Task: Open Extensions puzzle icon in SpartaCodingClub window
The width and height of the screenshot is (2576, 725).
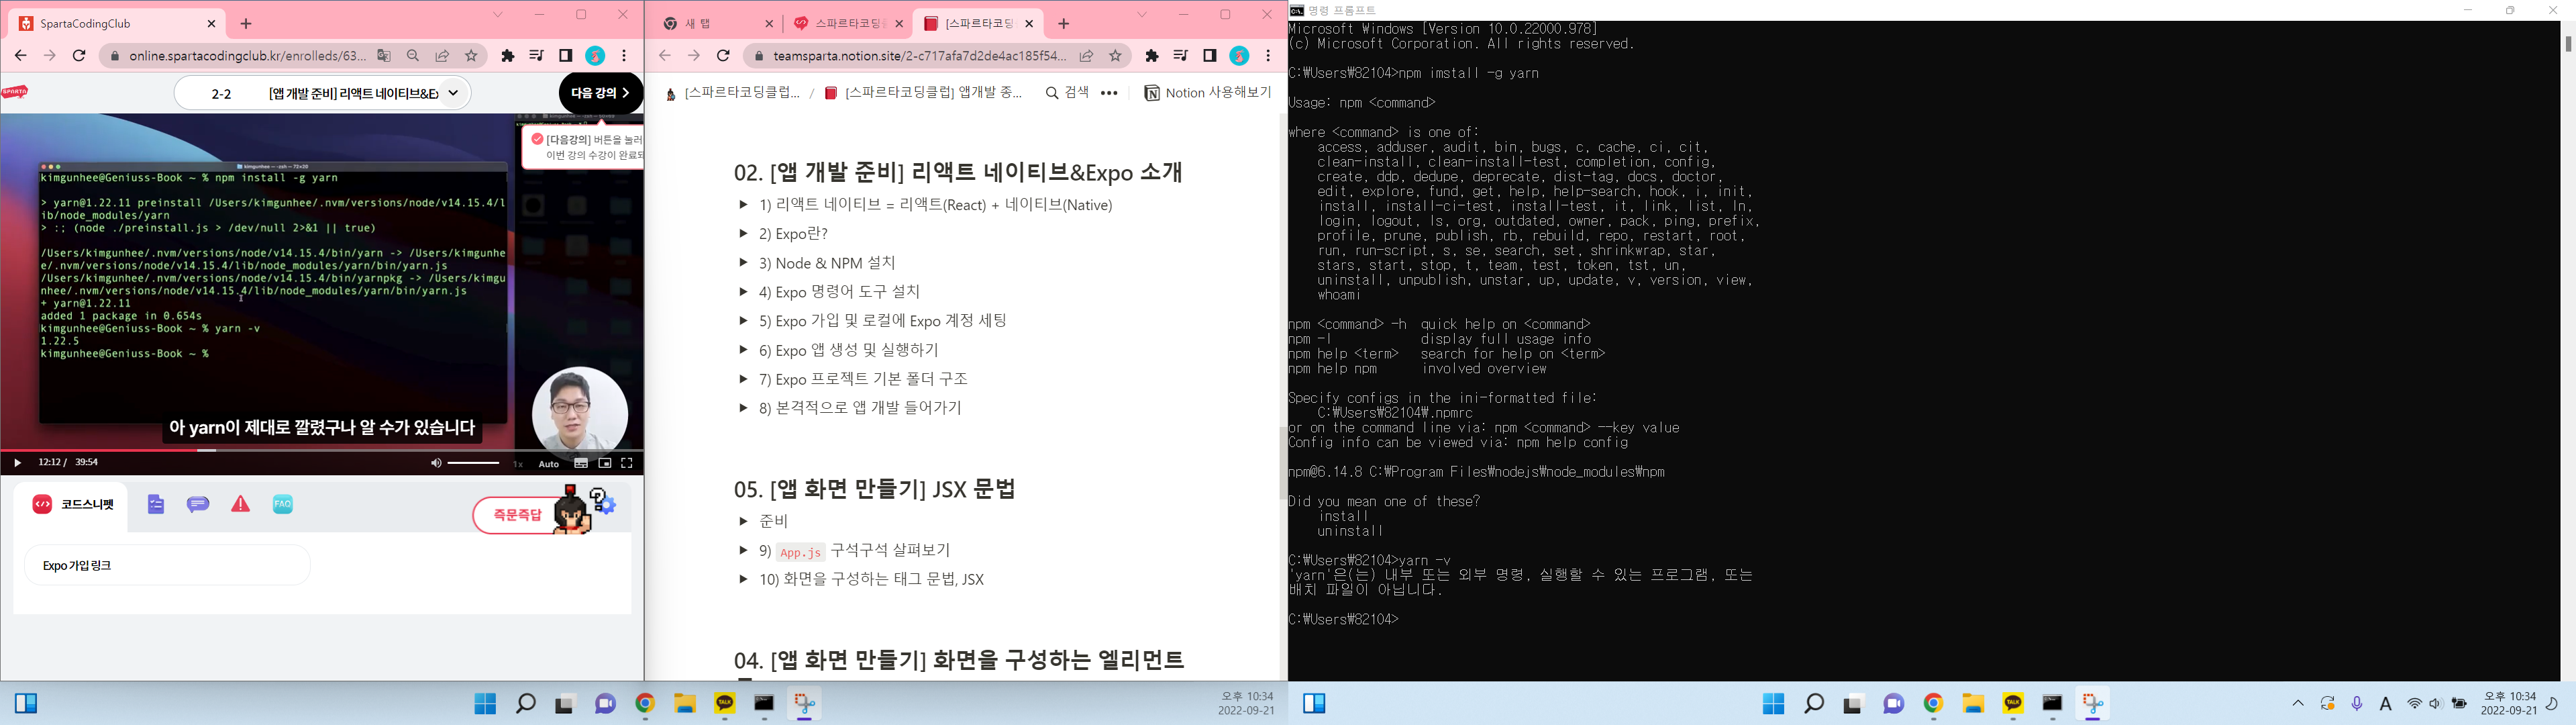Action: (508, 56)
